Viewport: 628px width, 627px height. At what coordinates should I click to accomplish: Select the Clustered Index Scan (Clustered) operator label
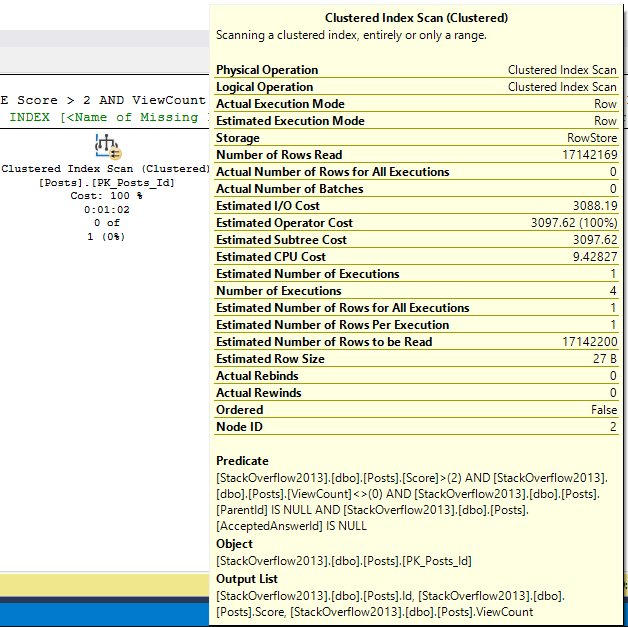pyautogui.click(x=104, y=169)
